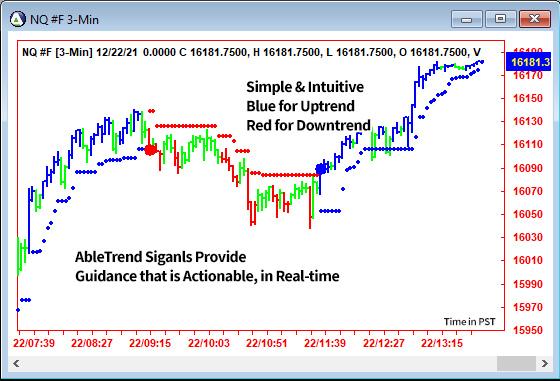Click the 16010 price axis label

[x=528, y=260]
